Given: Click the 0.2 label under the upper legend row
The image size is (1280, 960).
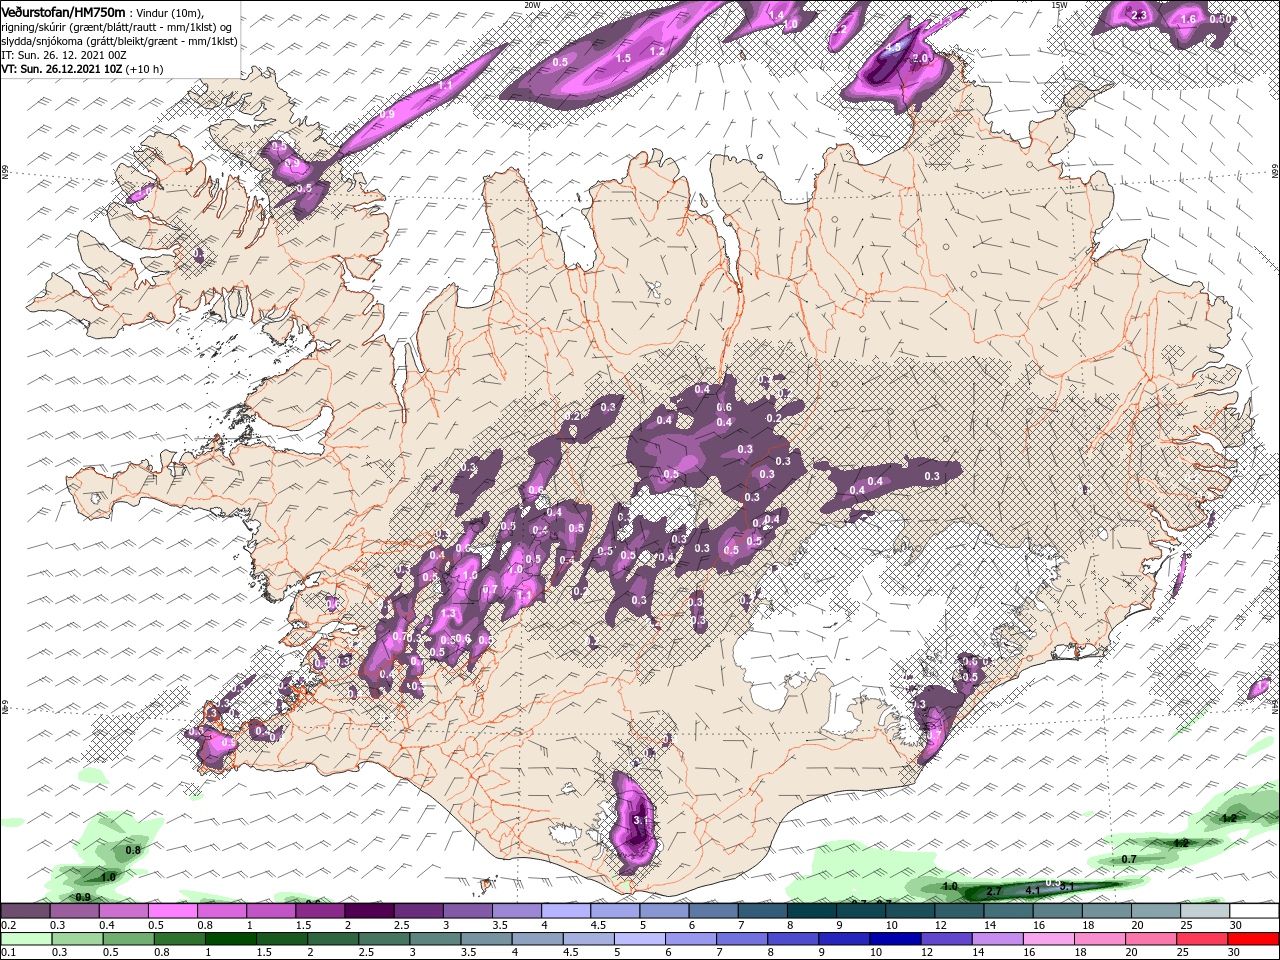Looking at the screenshot, I should [x=8, y=925].
